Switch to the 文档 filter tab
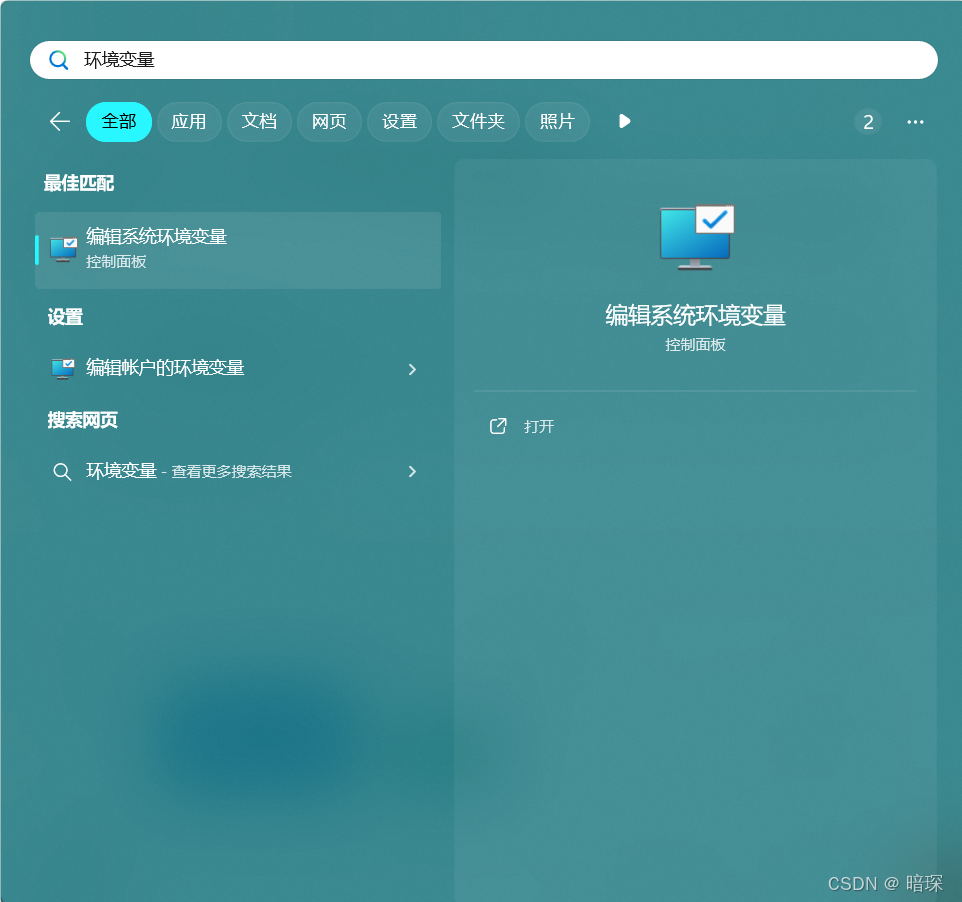Image resolution: width=962 pixels, height=902 pixels. coord(259,121)
